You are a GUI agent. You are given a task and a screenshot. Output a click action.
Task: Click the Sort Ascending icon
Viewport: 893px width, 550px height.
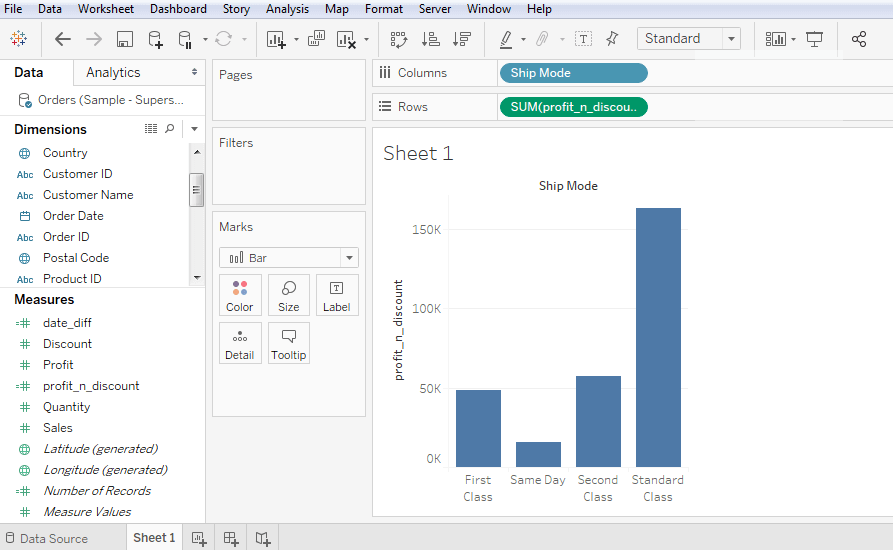point(431,39)
